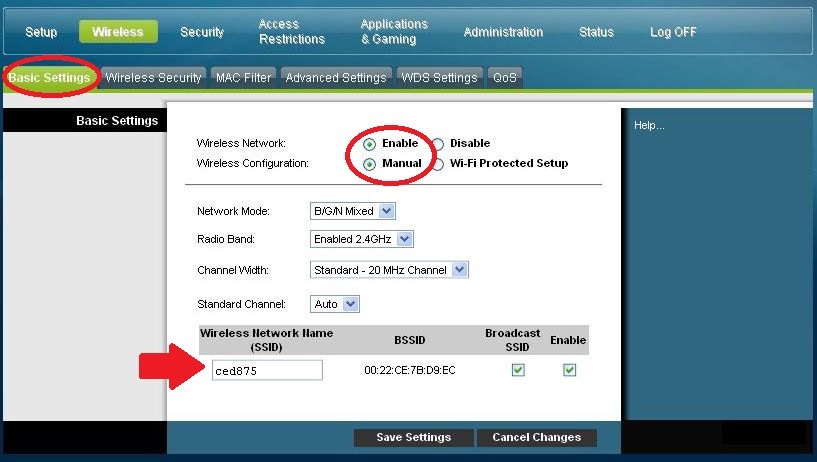Choose Manual wireless configuration

pyautogui.click(x=369, y=165)
